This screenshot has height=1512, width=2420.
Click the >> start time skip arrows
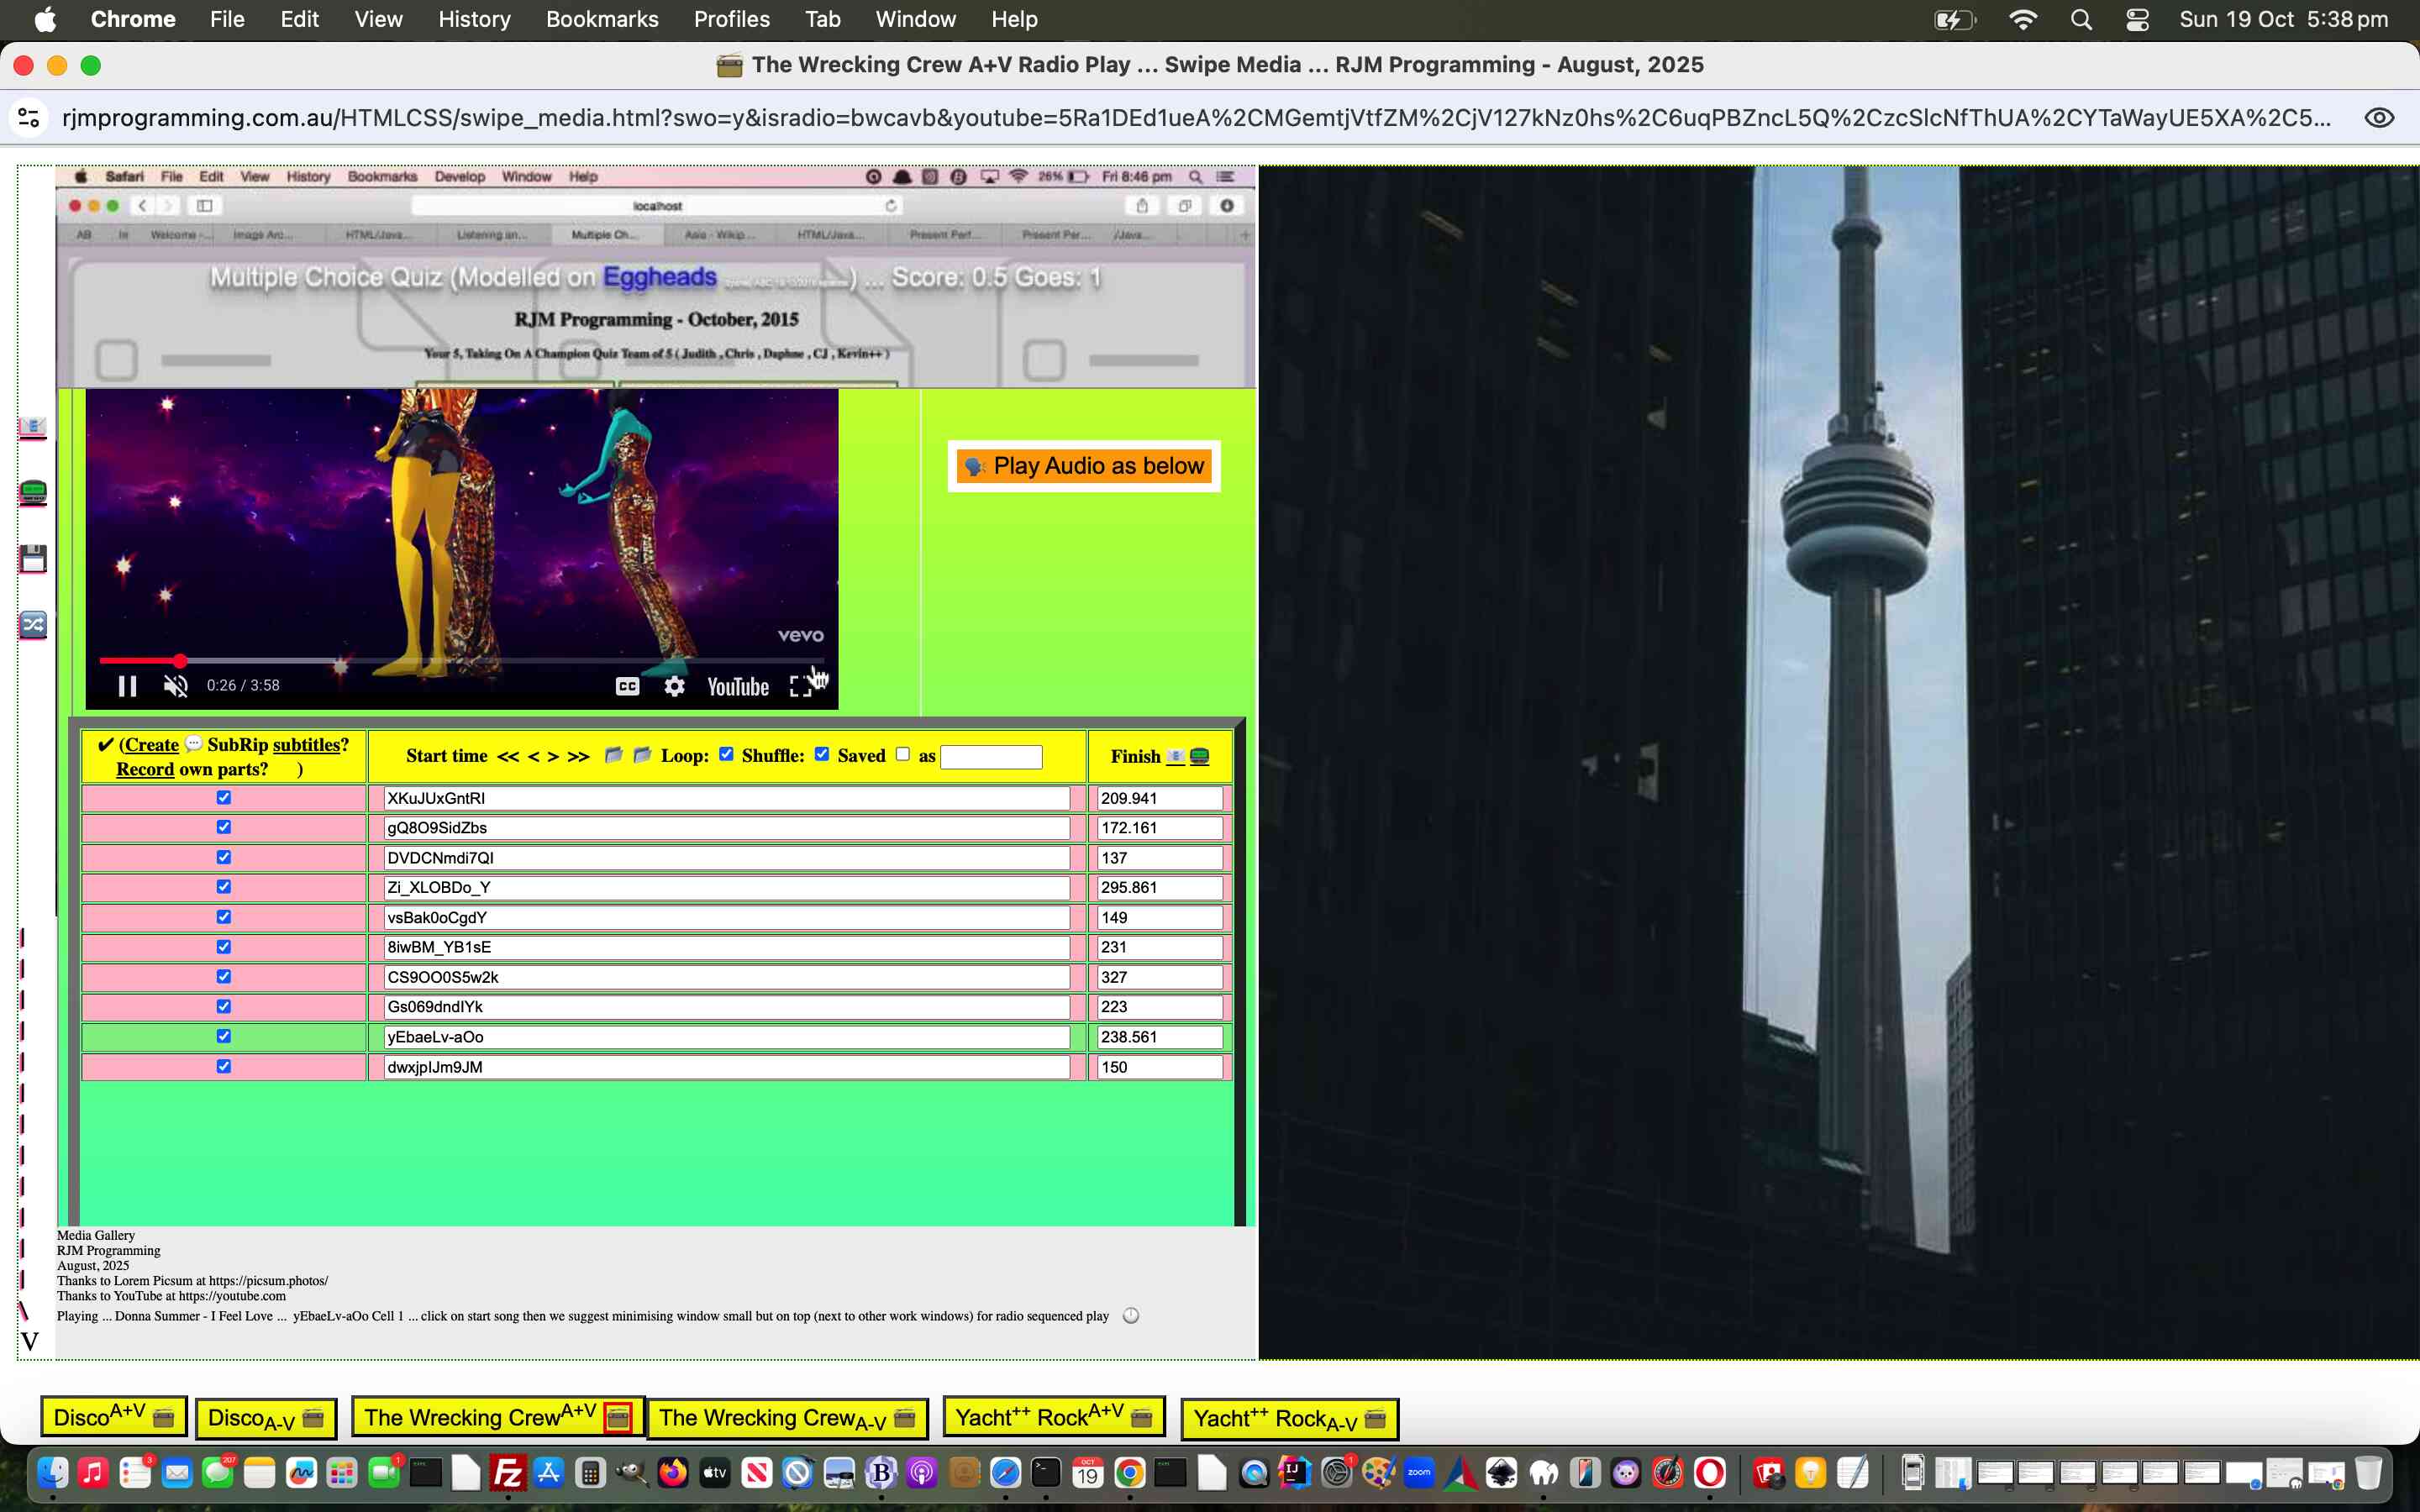(x=578, y=756)
